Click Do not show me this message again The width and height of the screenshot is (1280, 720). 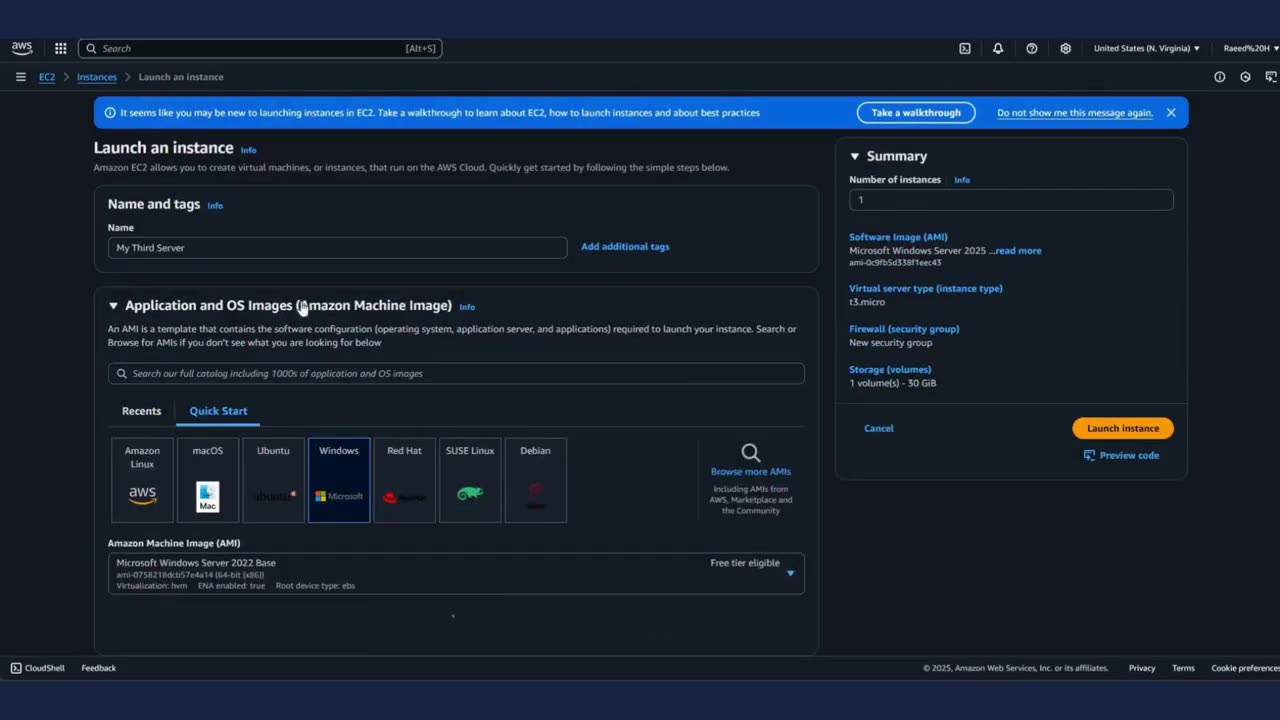point(1075,113)
